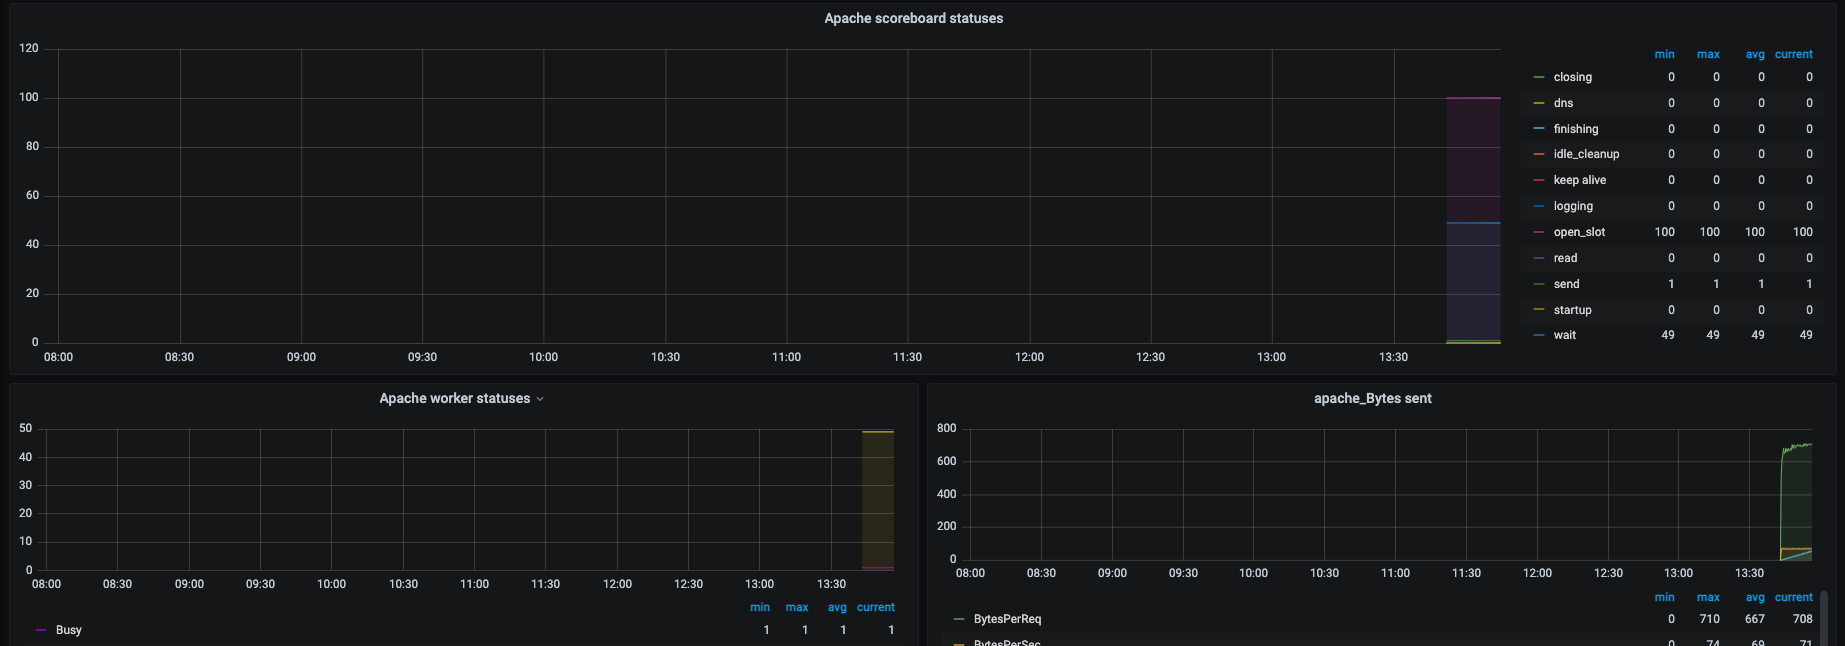Sort scoreboard legend by max column
The height and width of the screenshot is (646, 1845).
(x=1708, y=54)
